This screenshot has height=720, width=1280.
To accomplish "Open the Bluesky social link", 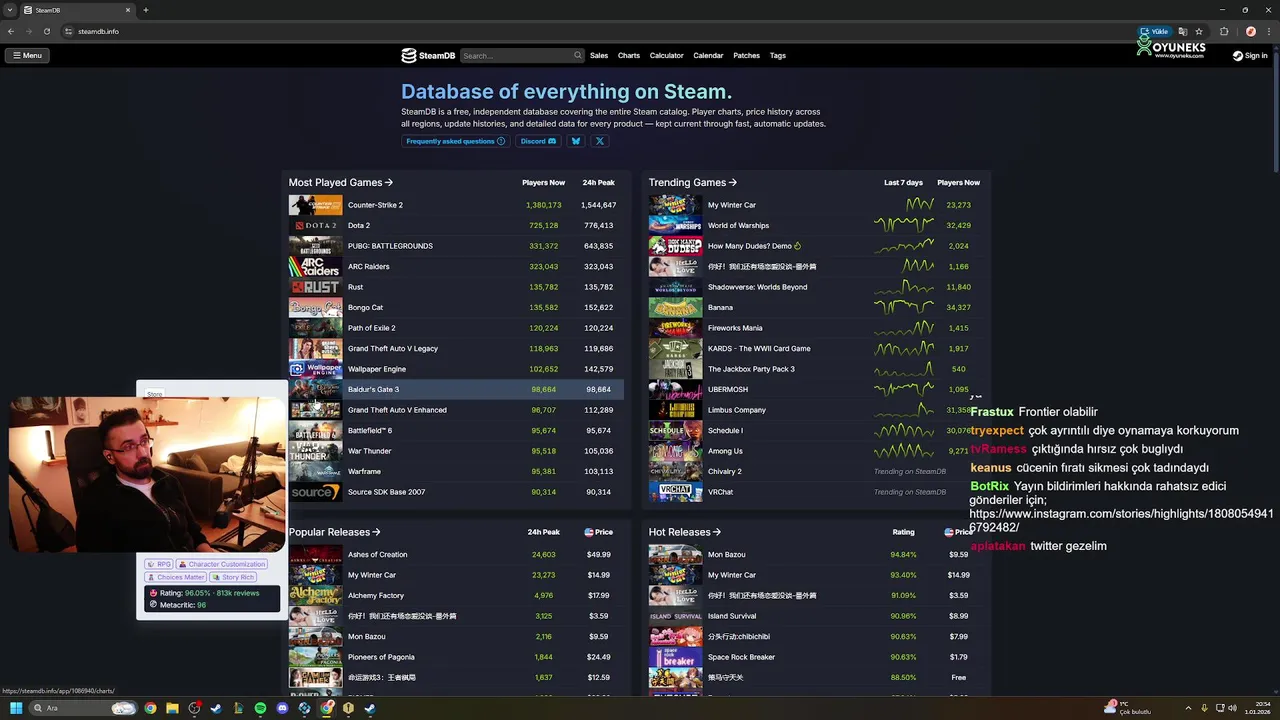I will pos(575,141).
